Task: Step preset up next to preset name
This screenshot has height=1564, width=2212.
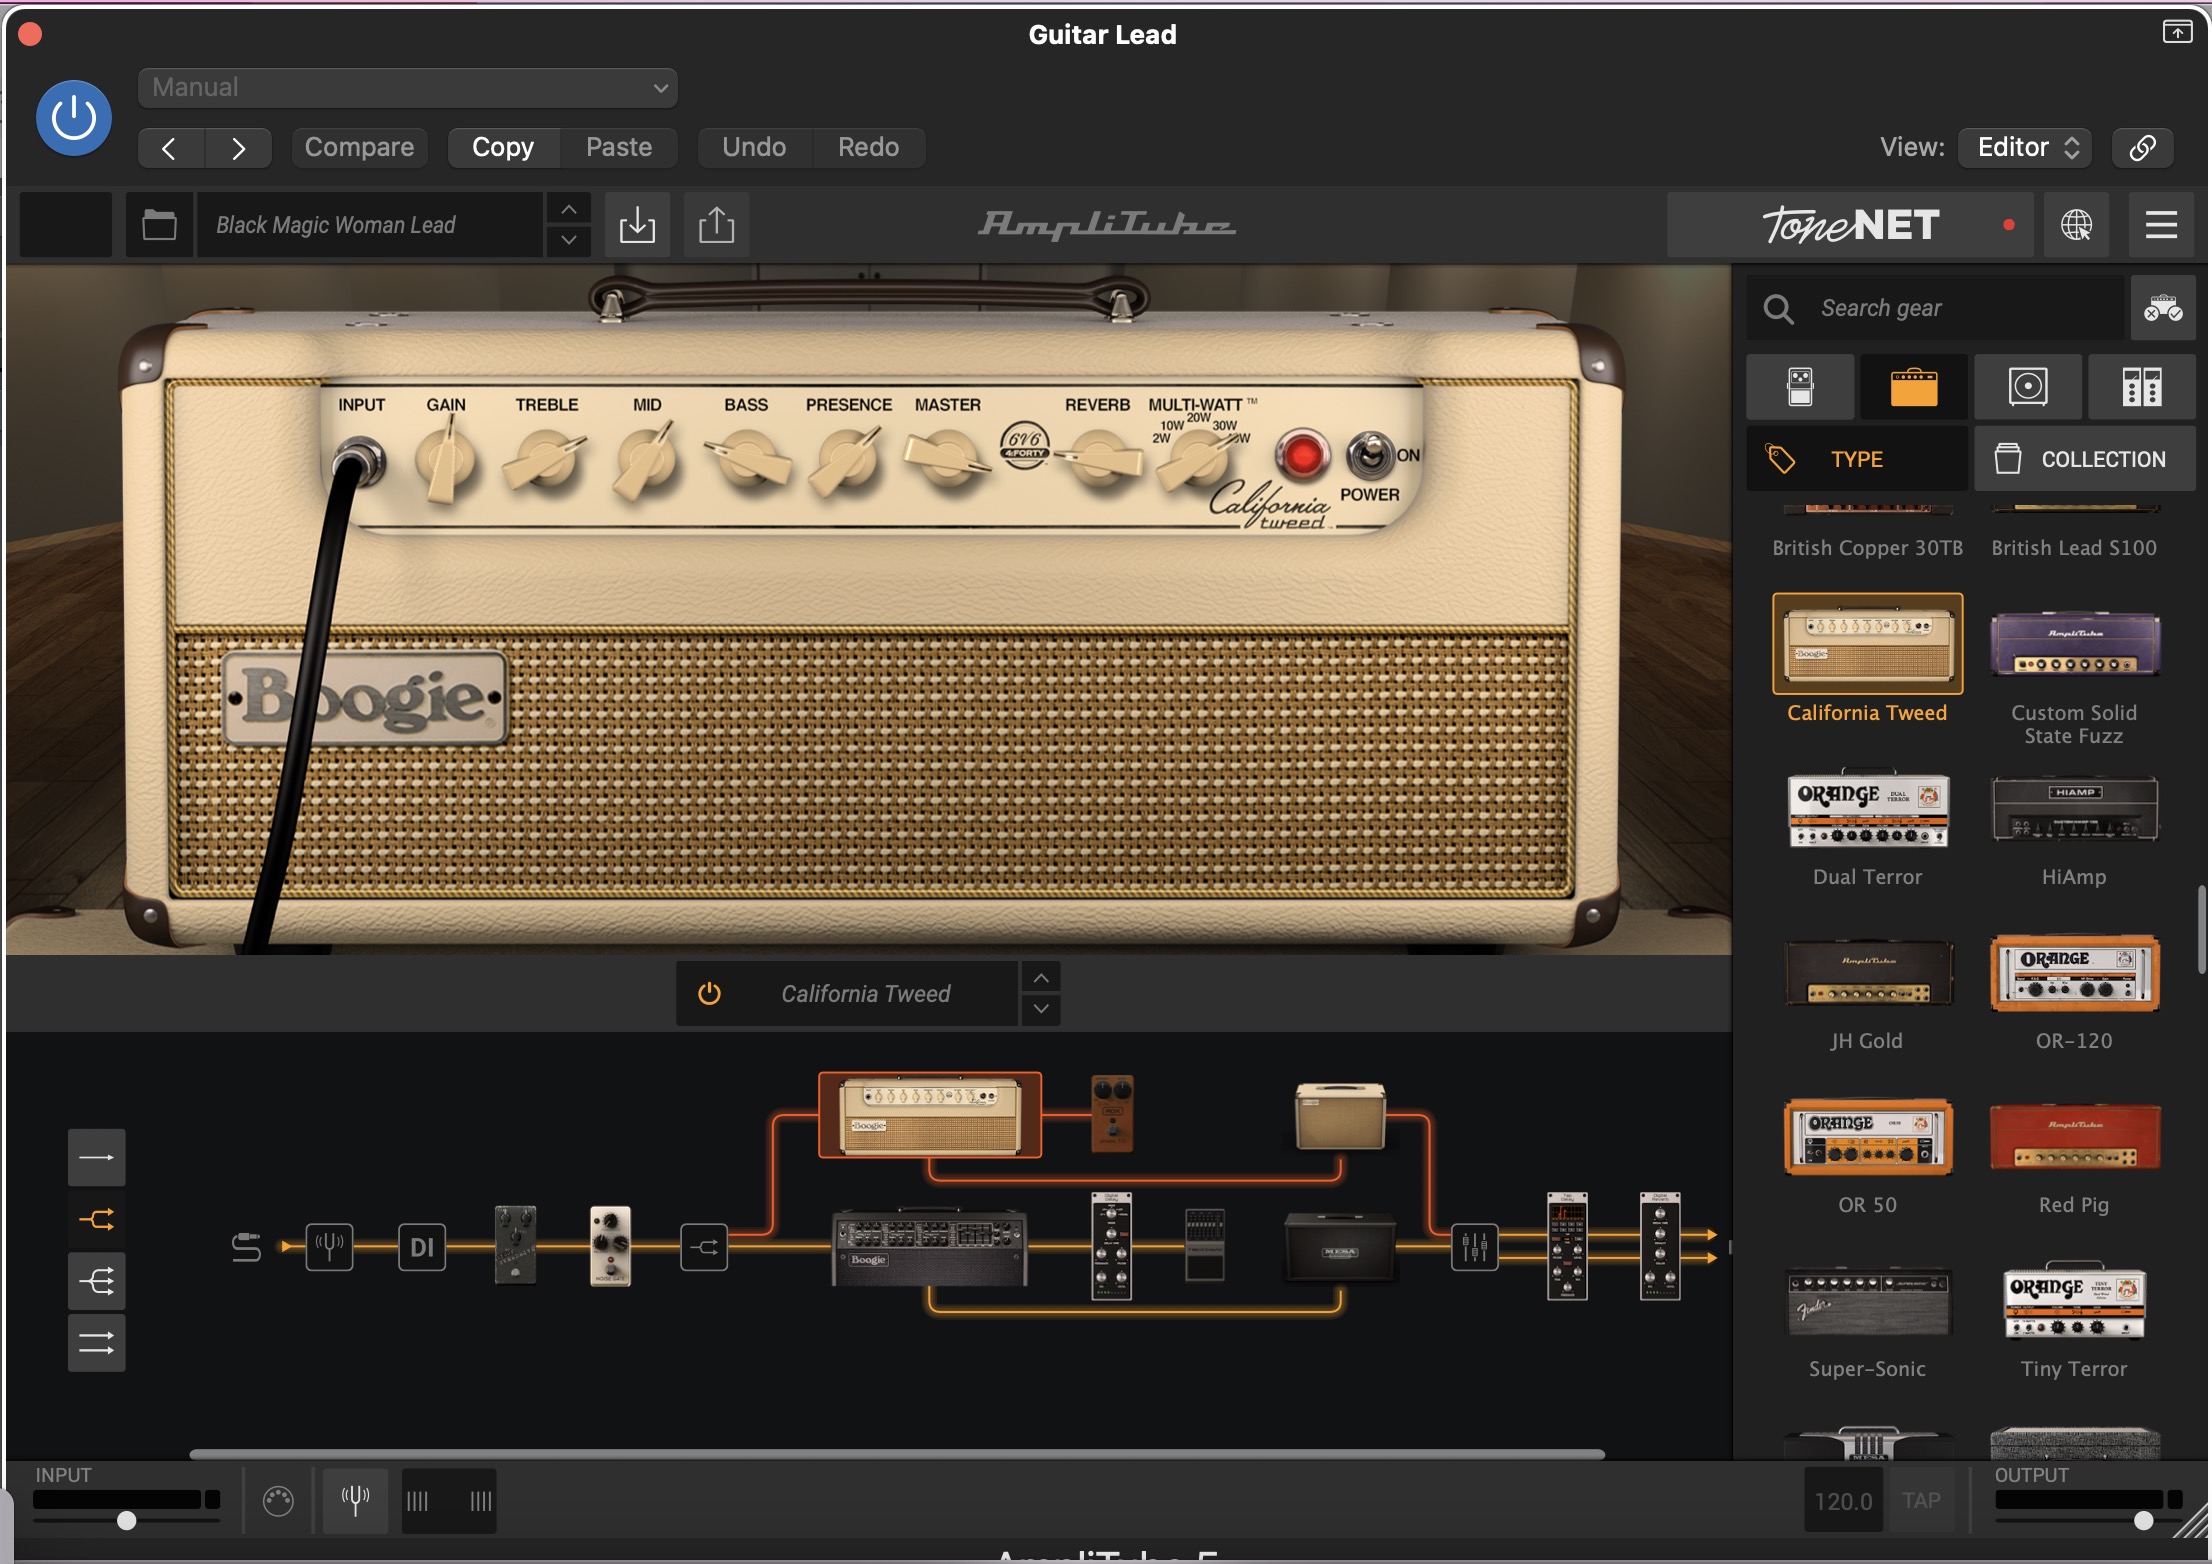Action: click(568, 209)
